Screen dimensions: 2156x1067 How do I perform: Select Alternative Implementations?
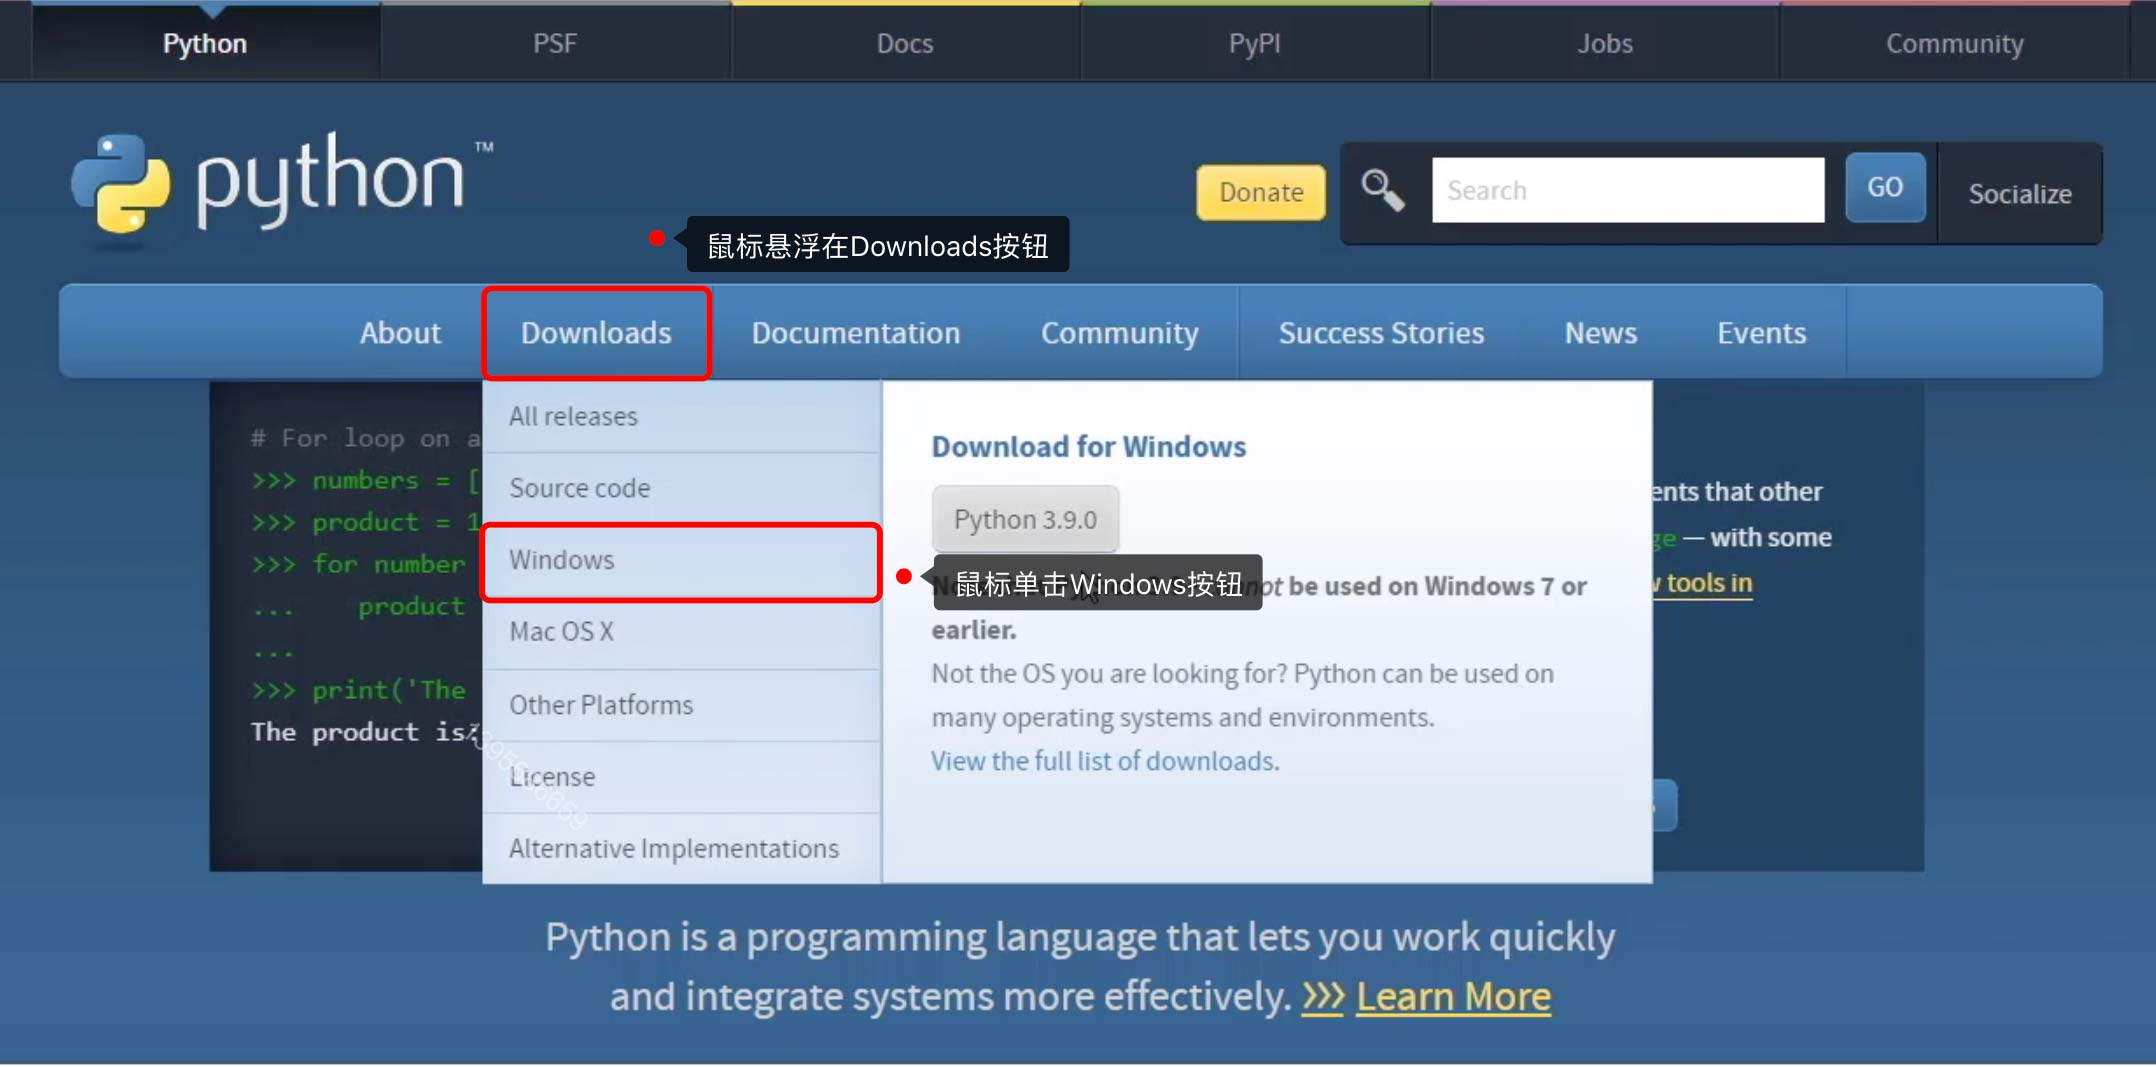[x=674, y=847]
